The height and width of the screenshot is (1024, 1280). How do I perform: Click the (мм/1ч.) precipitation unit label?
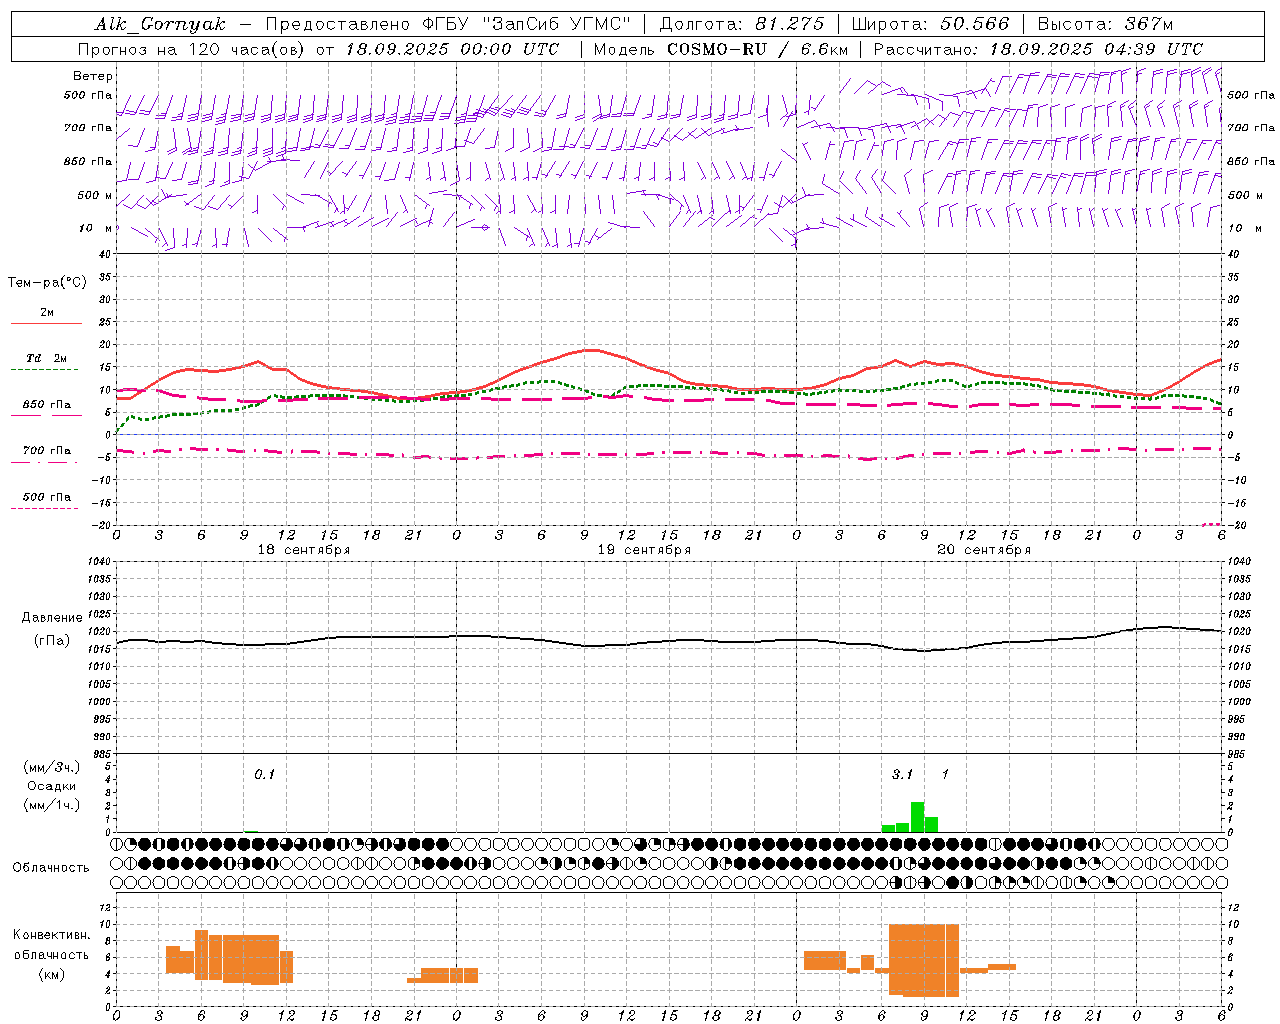(52, 805)
